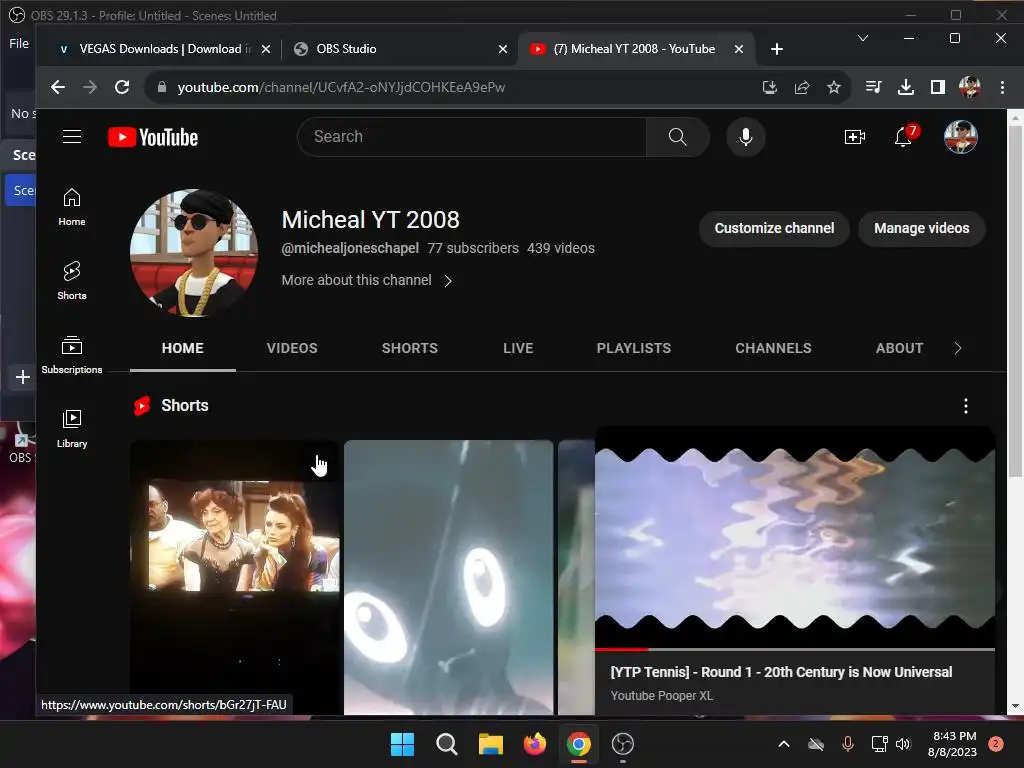Open the first Short with three people
The image size is (1024, 768).
pyautogui.click(x=234, y=577)
